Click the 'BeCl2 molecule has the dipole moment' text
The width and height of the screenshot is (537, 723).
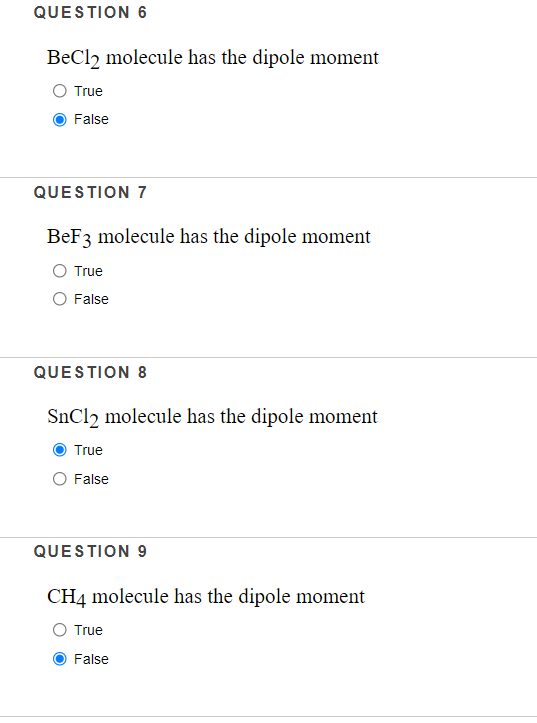click(212, 58)
